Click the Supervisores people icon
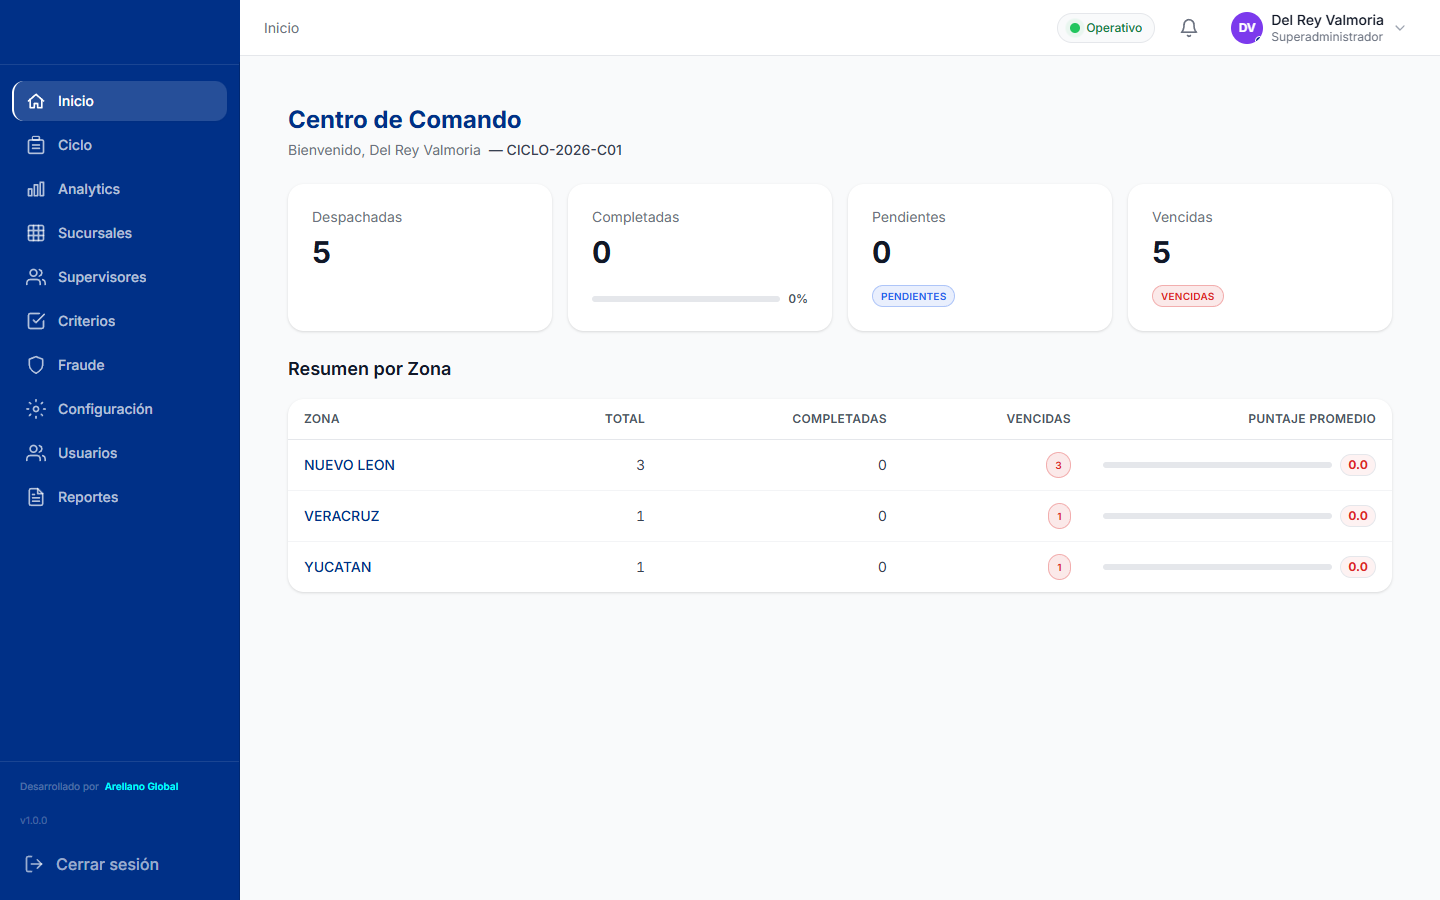Viewport: 1440px width, 900px height. point(36,277)
